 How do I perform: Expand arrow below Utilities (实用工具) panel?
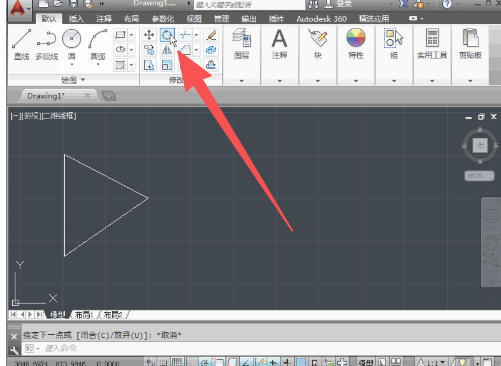(432, 81)
